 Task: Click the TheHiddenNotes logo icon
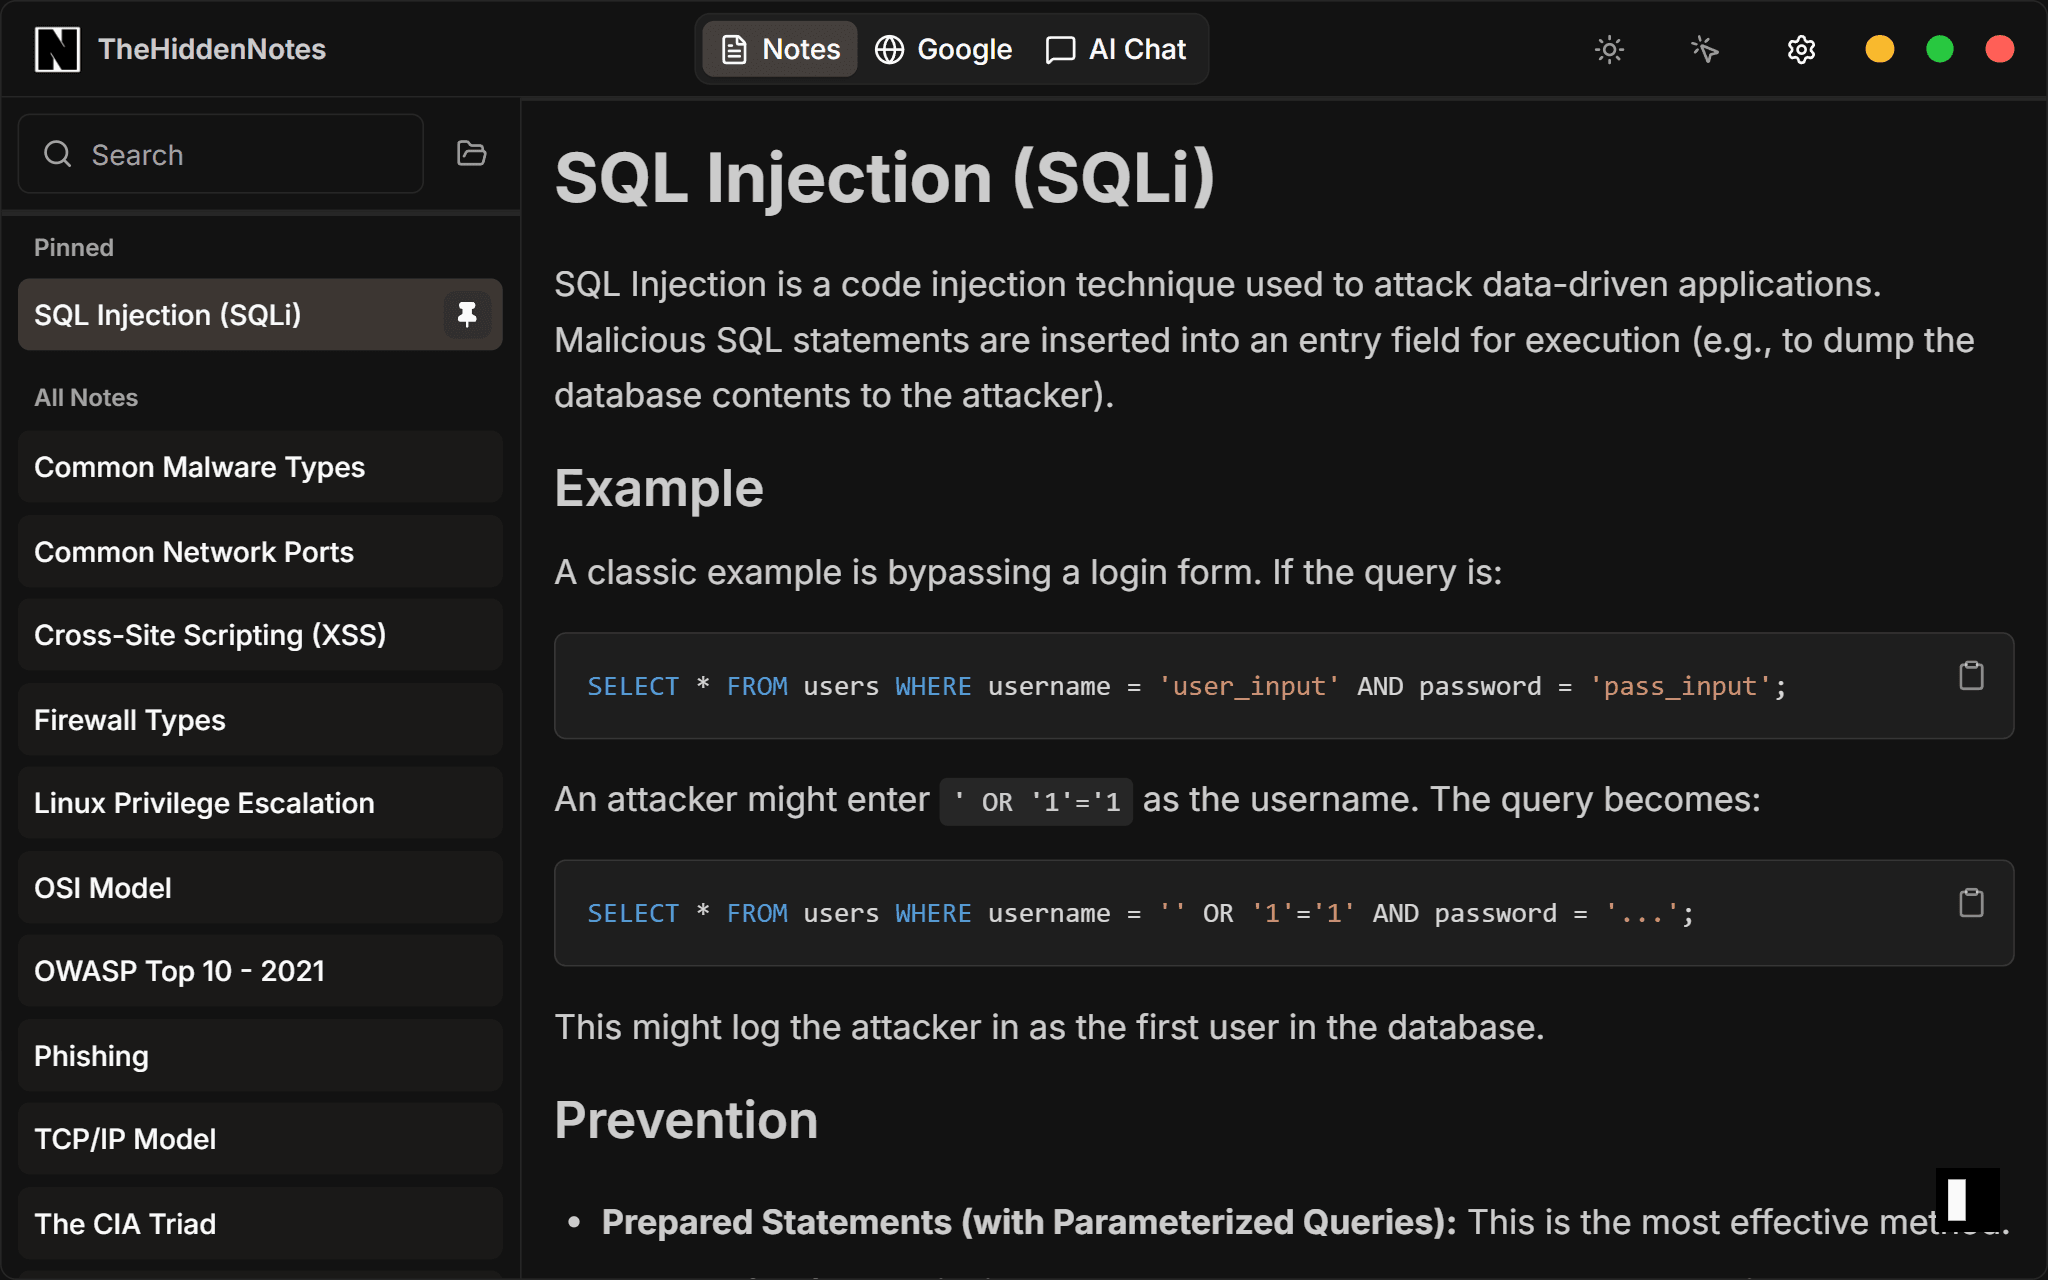57,49
